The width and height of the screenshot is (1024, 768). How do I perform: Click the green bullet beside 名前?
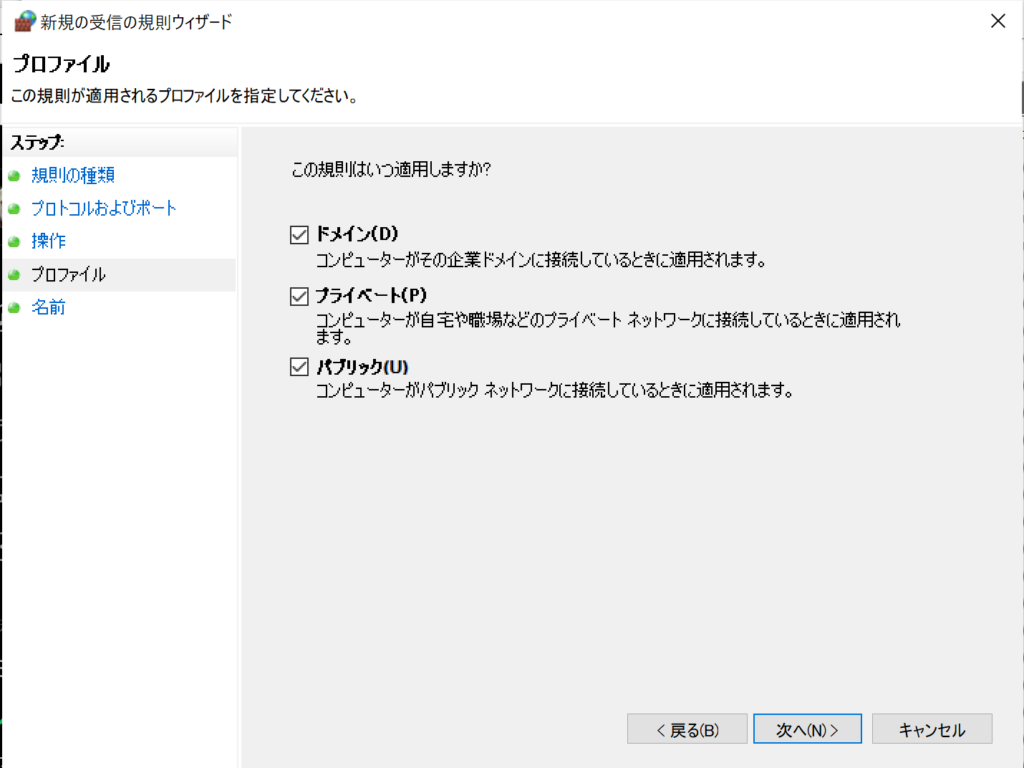click(14, 308)
